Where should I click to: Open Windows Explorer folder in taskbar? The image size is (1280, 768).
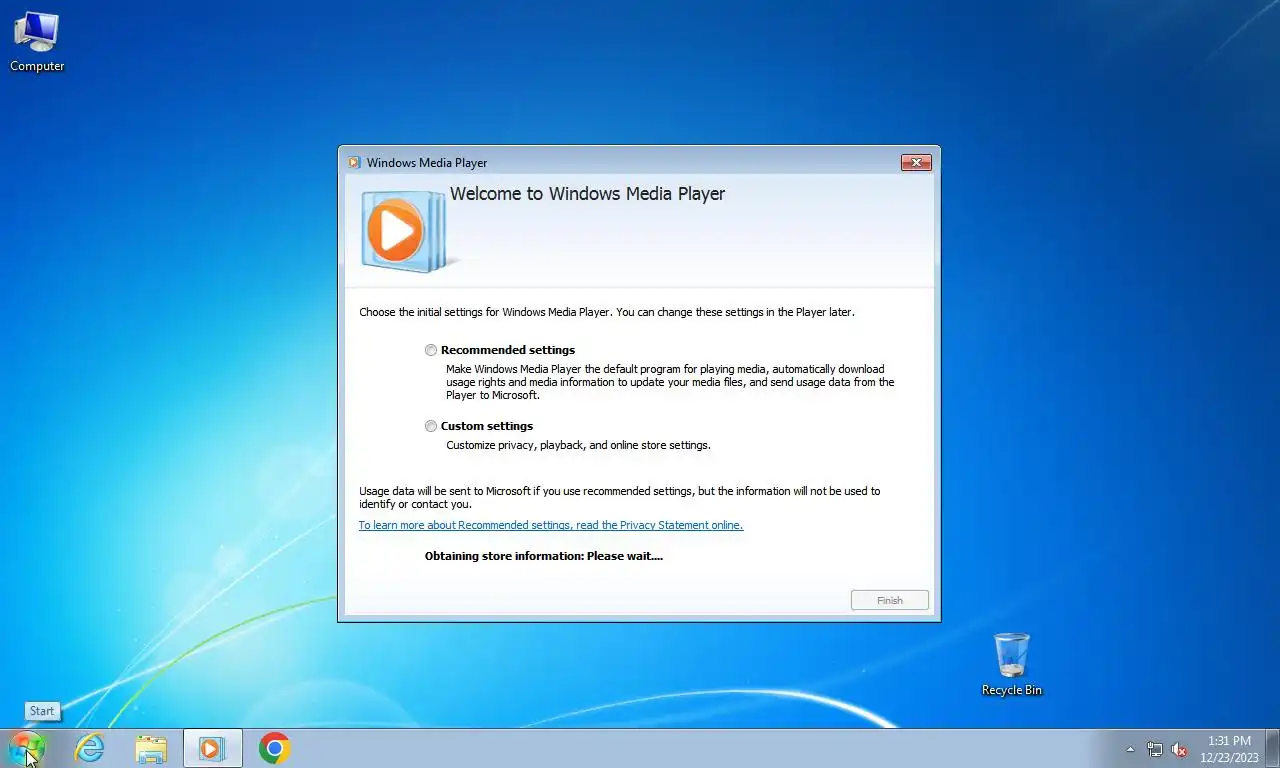[151, 748]
